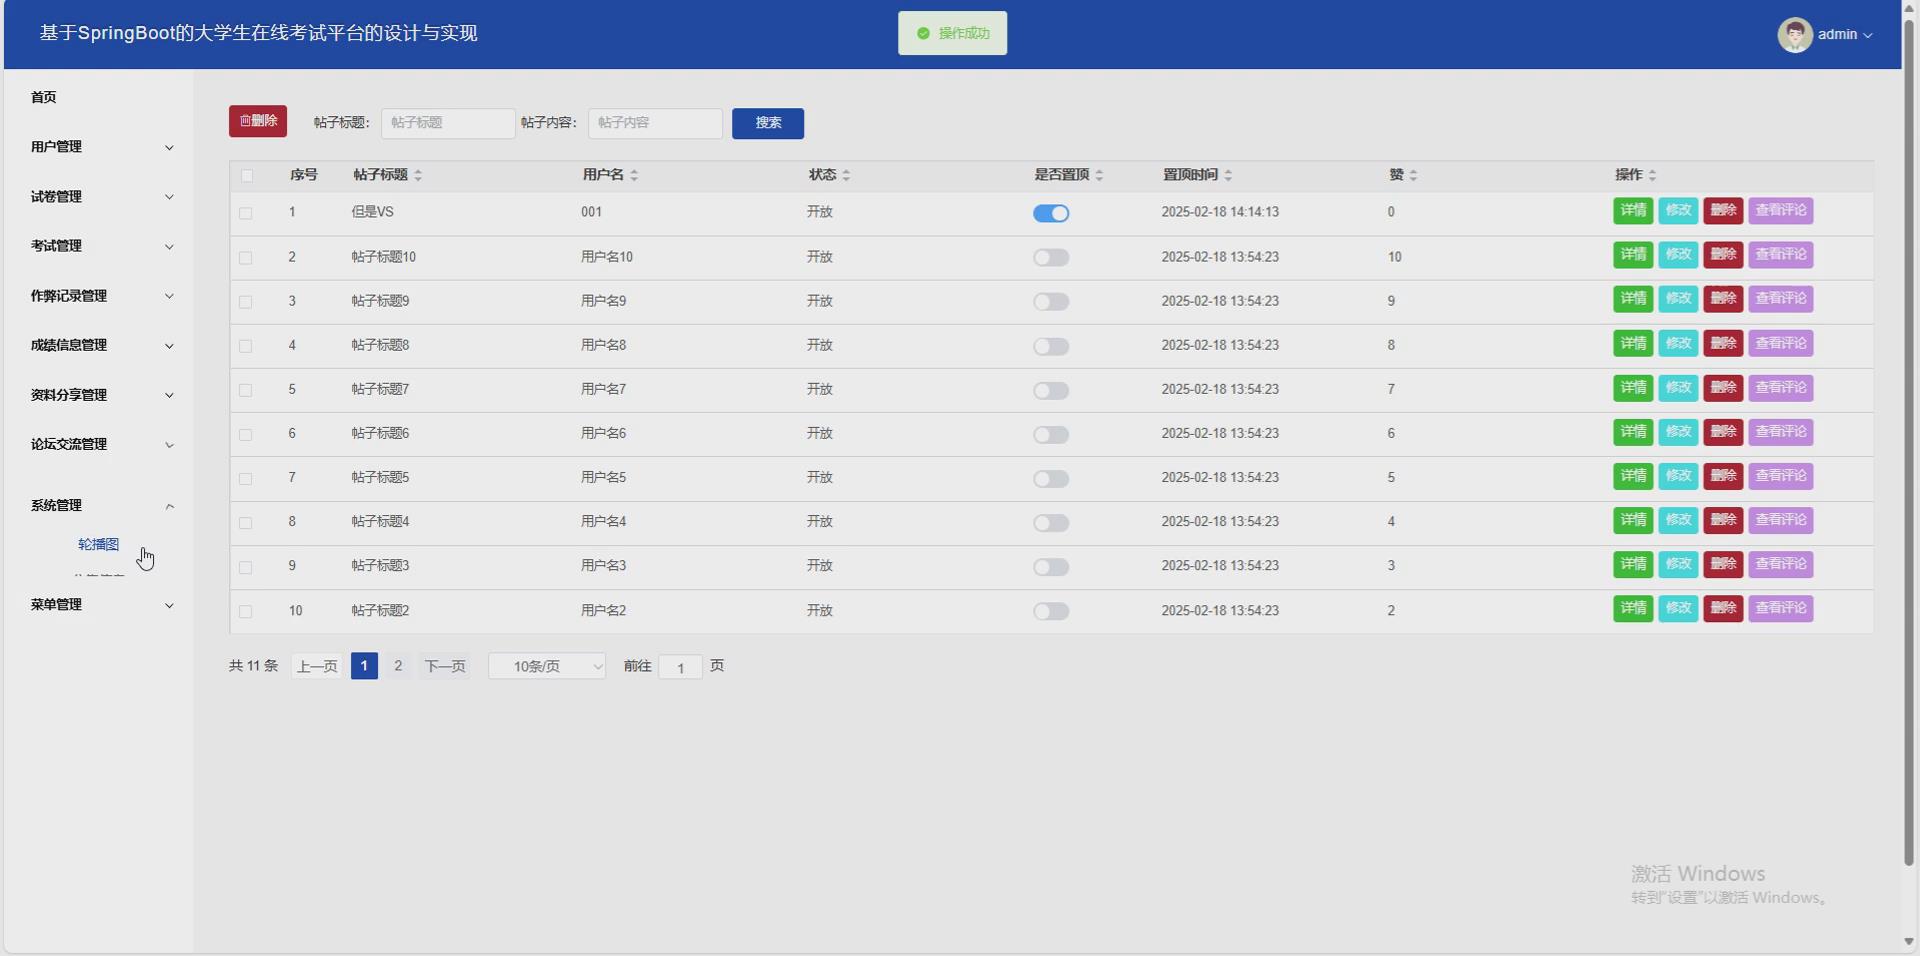
Task: Select the checkbox for 帖子标题4 row
Action: tap(245, 523)
